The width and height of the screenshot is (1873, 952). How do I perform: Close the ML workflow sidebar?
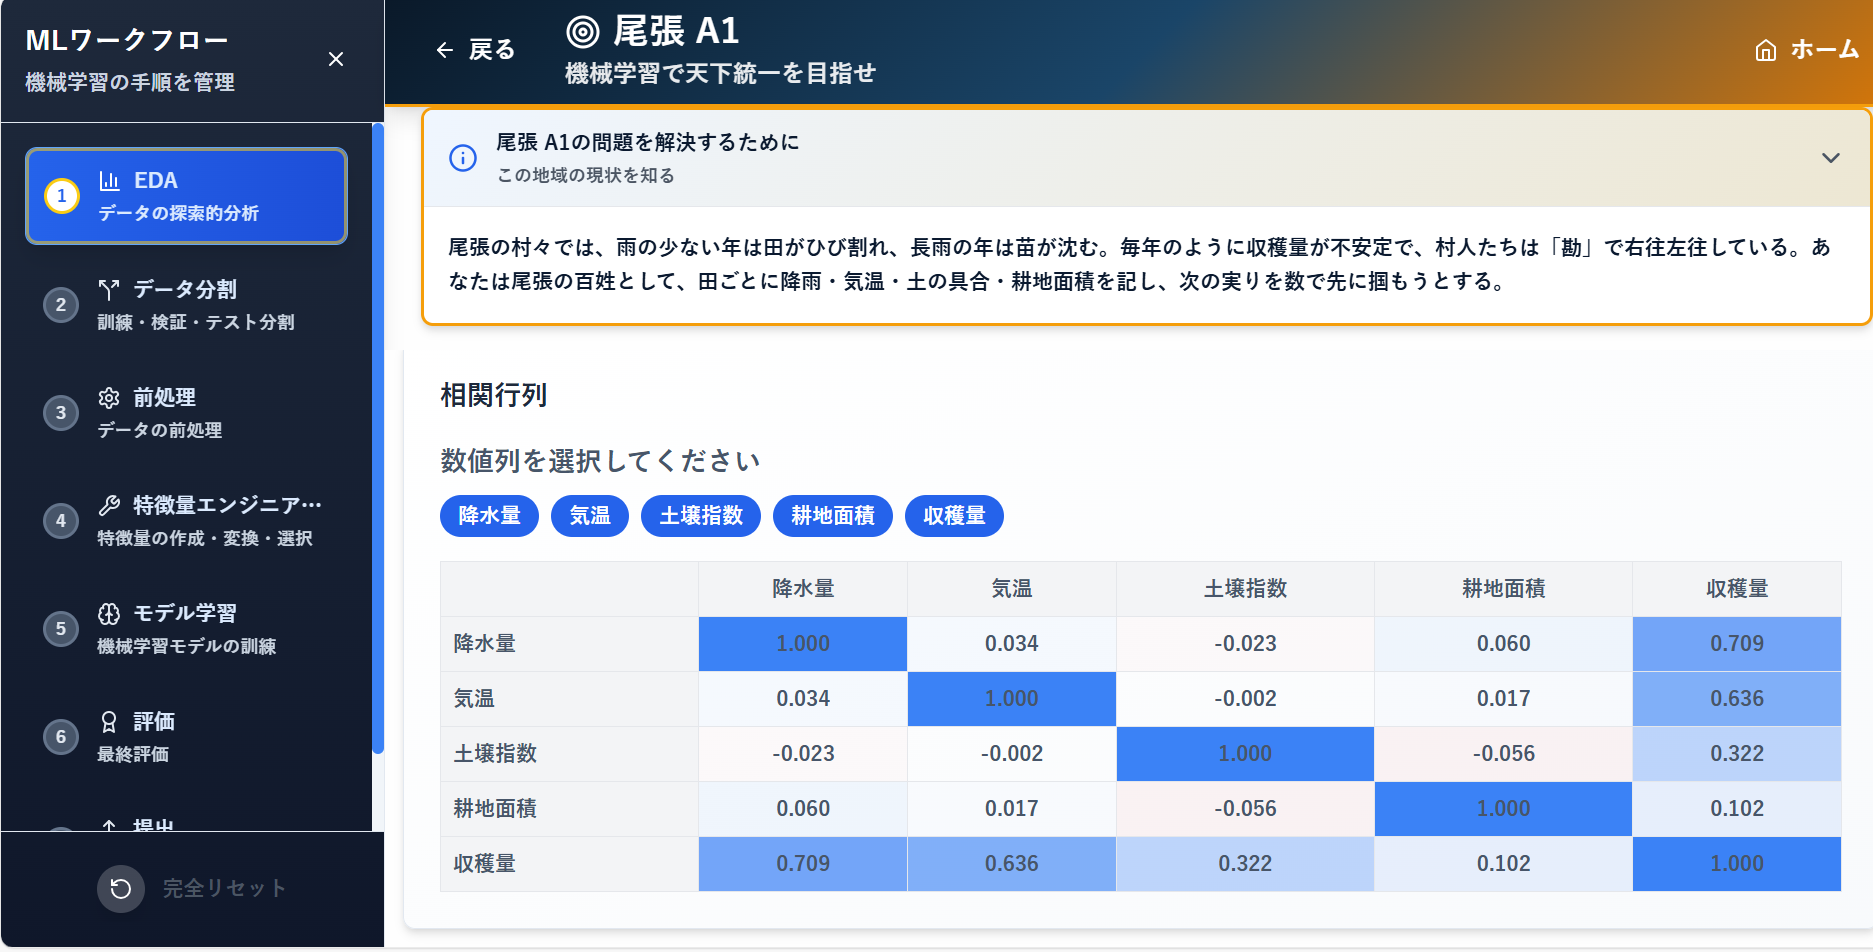click(x=336, y=60)
